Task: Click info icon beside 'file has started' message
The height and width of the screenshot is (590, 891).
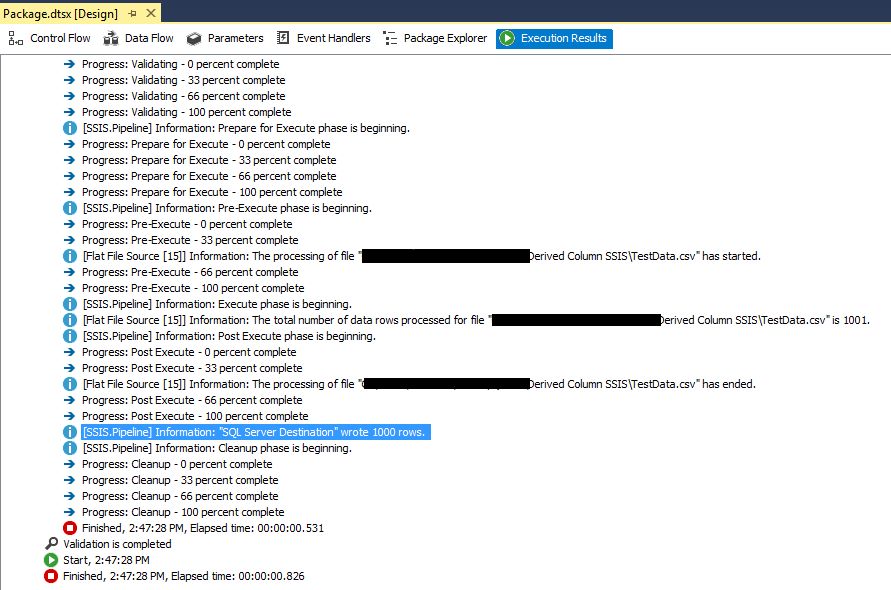Action: (x=70, y=256)
